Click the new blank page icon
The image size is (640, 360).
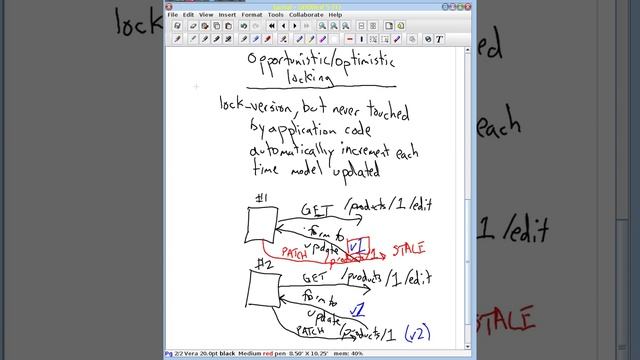[x=389, y=26]
